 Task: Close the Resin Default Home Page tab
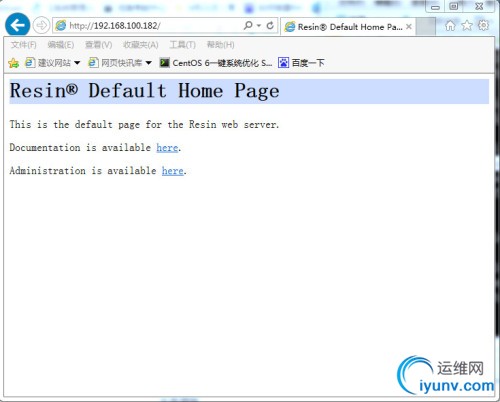[x=409, y=27]
